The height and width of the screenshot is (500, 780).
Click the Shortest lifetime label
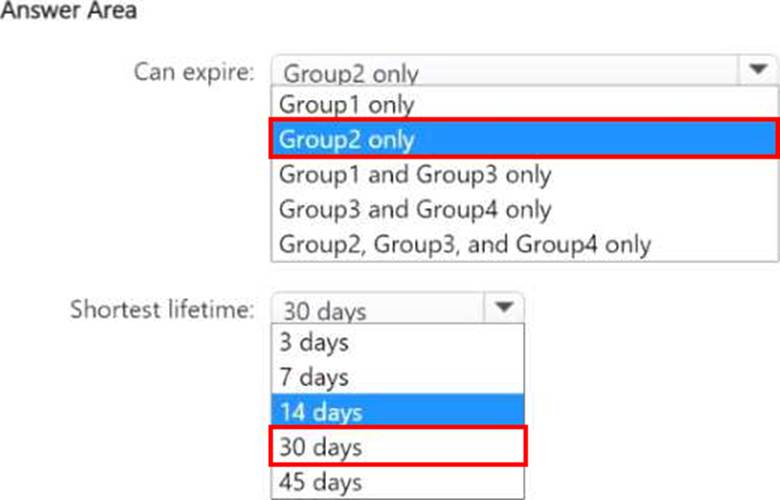coord(162,309)
